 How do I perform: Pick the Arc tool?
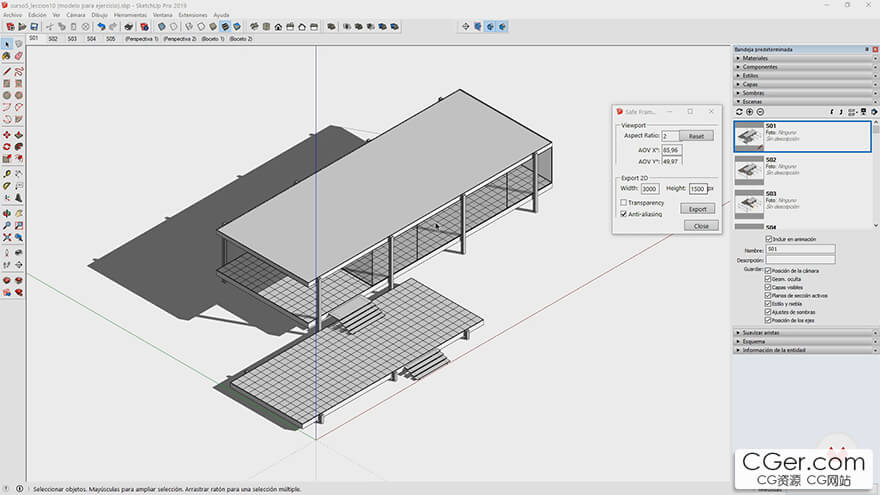pyautogui.click(x=7, y=107)
